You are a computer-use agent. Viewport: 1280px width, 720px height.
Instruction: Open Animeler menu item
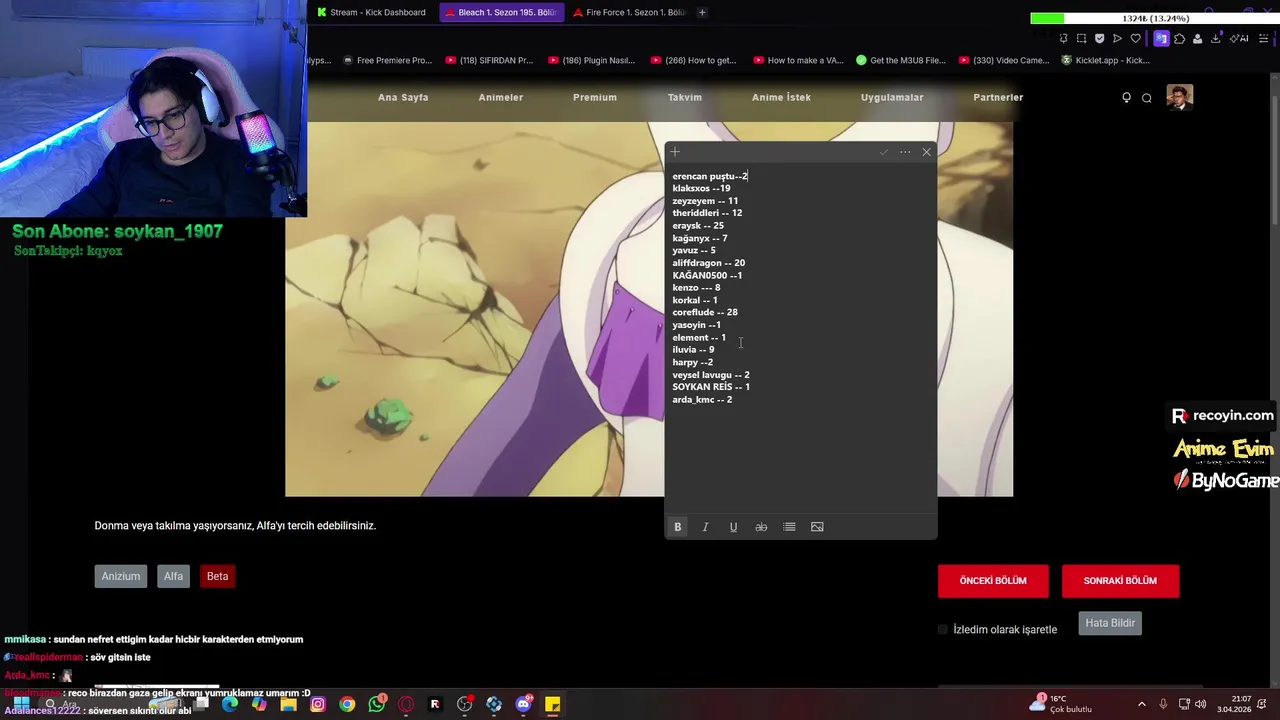(x=501, y=97)
